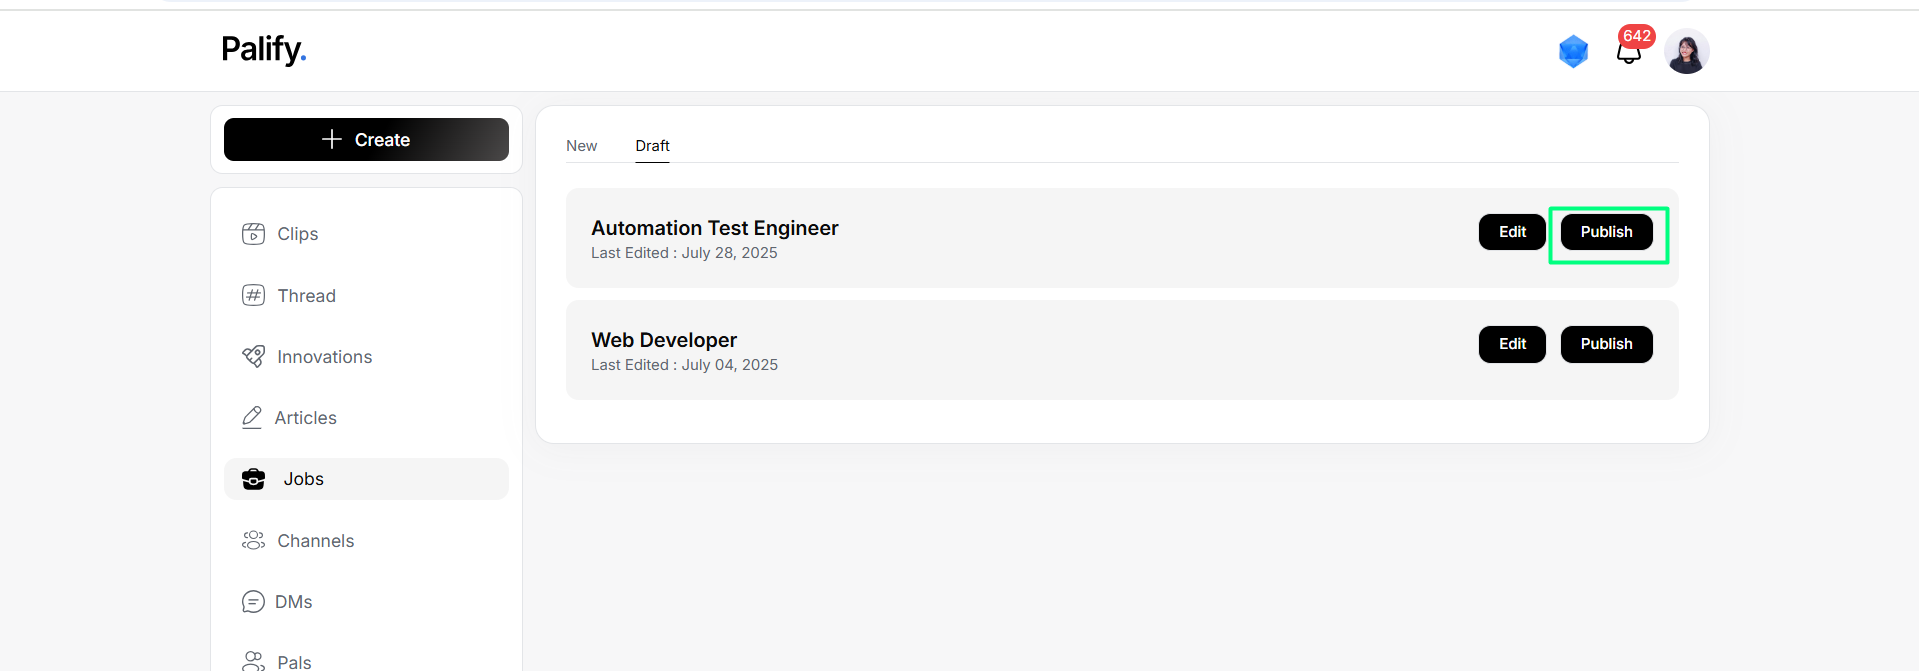Open notifications bell with 642 badge
1919x671 pixels.
click(x=1629, y=52)
